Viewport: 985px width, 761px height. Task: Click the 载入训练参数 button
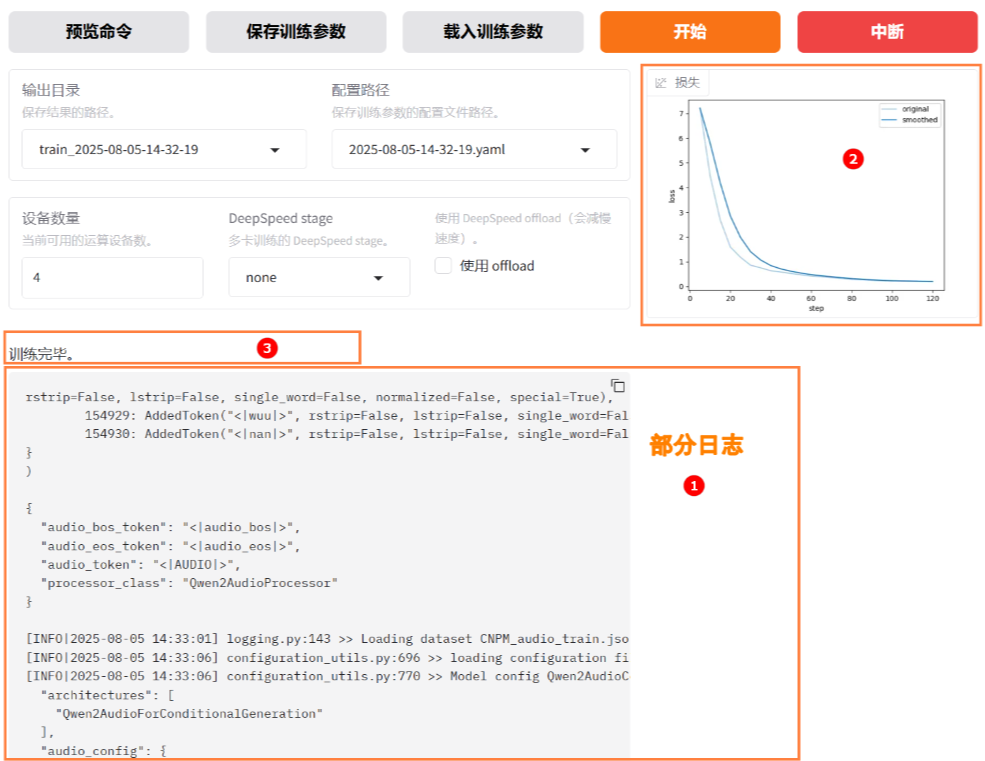[493, 31]
